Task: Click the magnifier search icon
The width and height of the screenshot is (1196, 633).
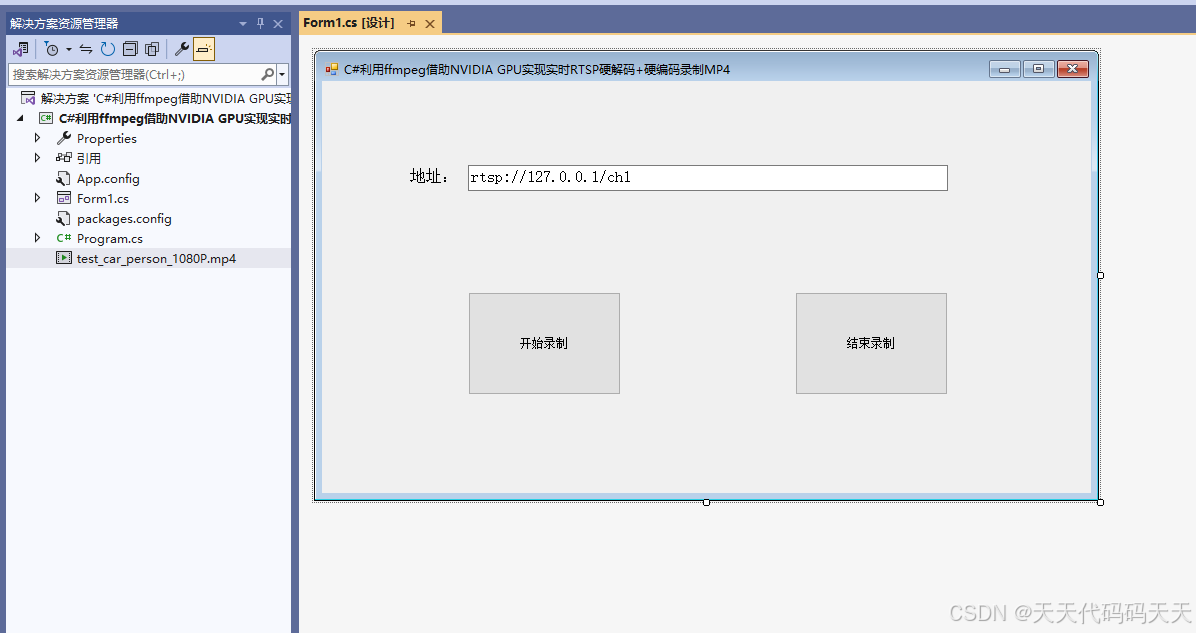Action: 267,75
